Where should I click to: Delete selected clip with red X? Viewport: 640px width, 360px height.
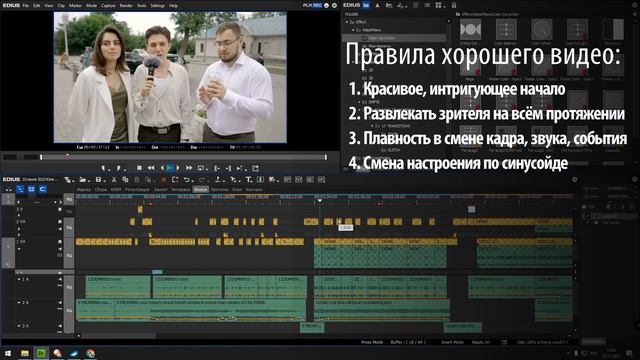[x=164, y=180]
